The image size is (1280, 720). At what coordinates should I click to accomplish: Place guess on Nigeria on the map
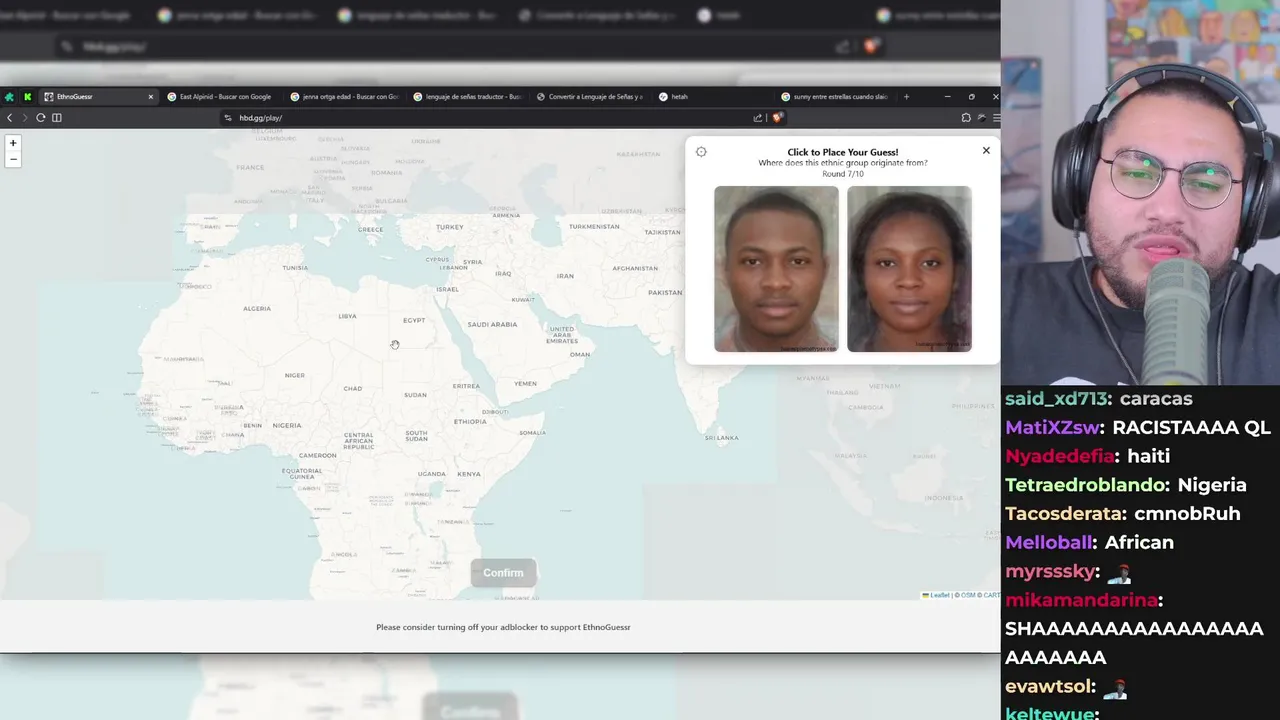pos(287,425)
